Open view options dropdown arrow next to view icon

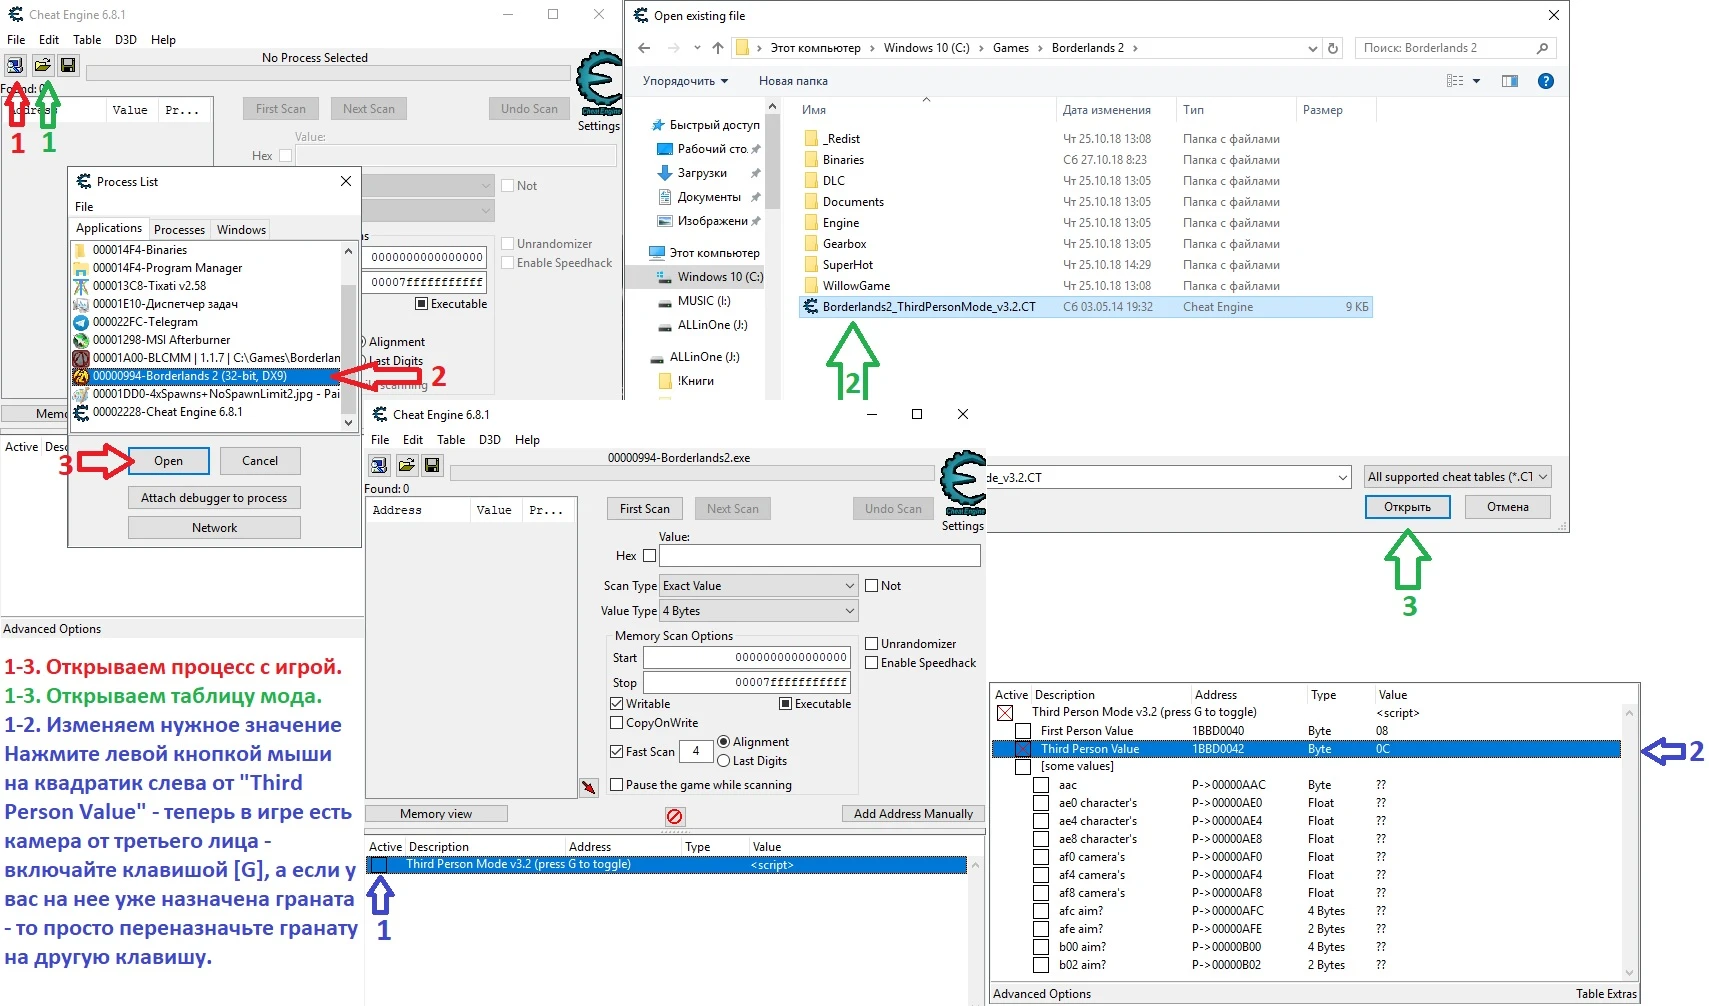(x=1476, y=81)
